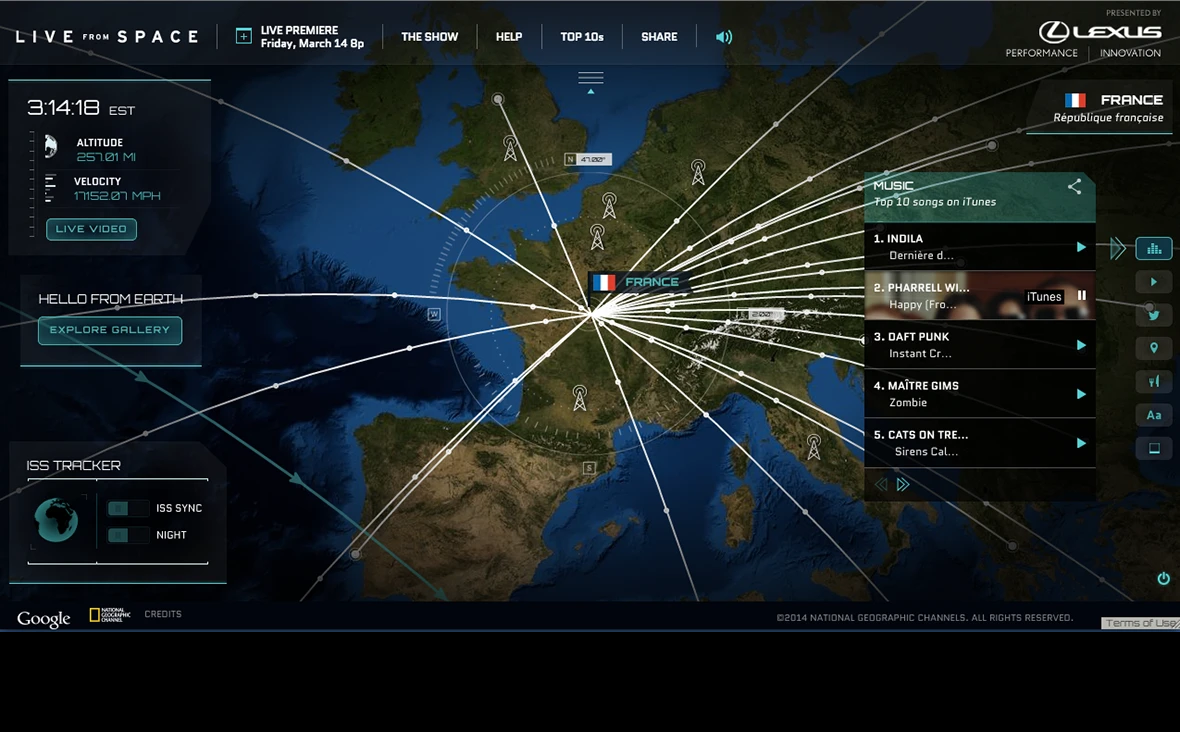
Task: Click the Live Video button
Action: pyautogui.click(x=91, y=229)
